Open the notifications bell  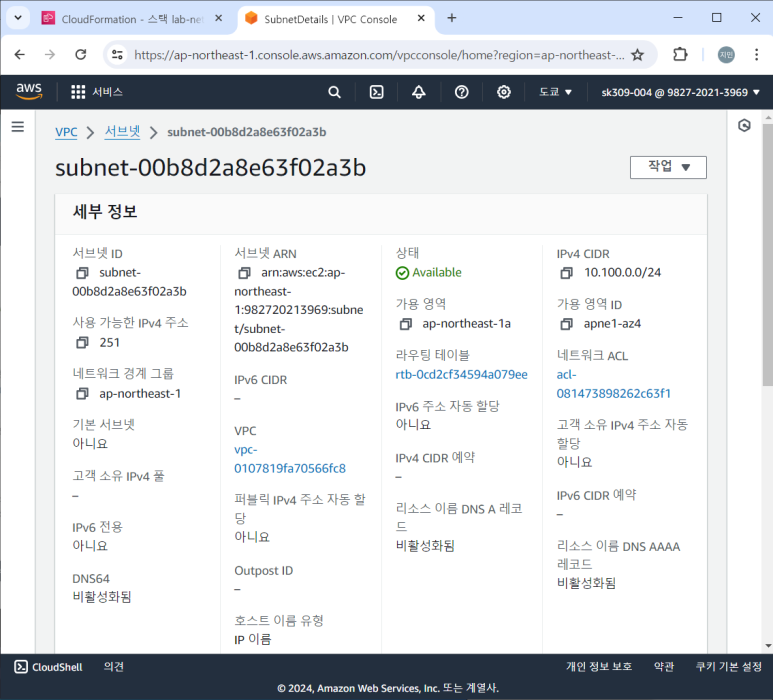419,92
